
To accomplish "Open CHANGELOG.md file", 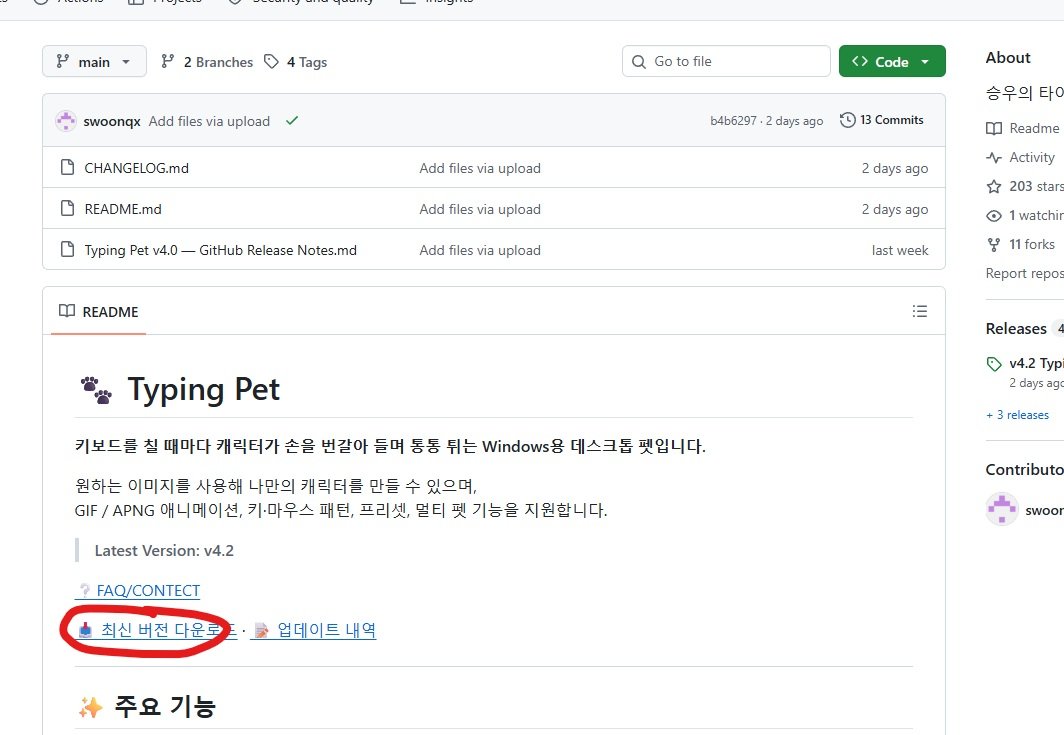I will click(136, 168).
